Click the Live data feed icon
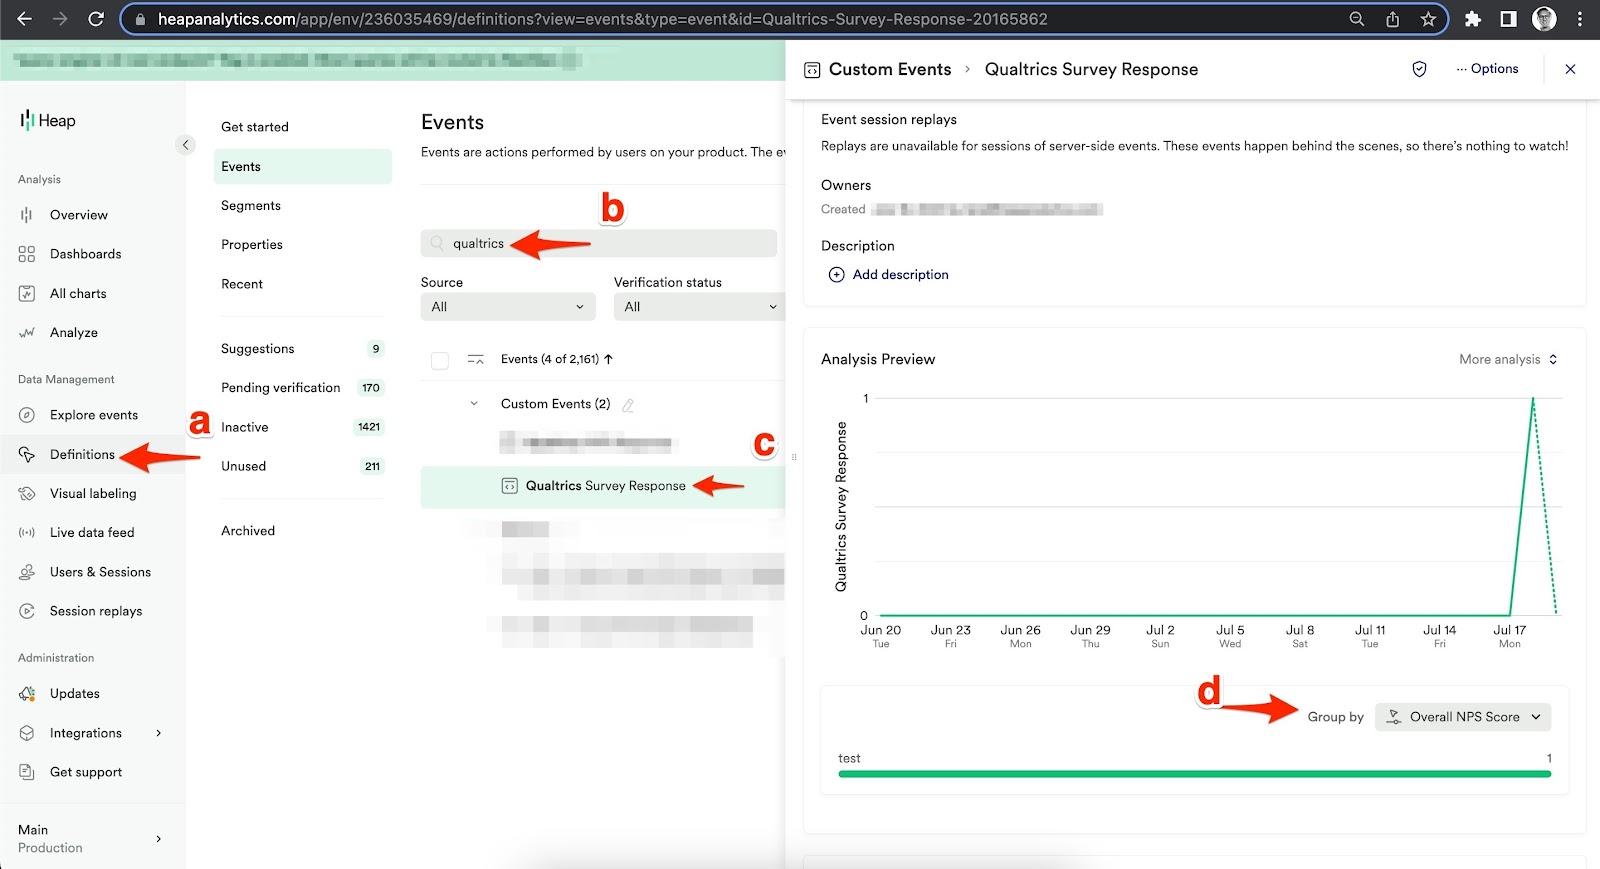 [27, 533]
